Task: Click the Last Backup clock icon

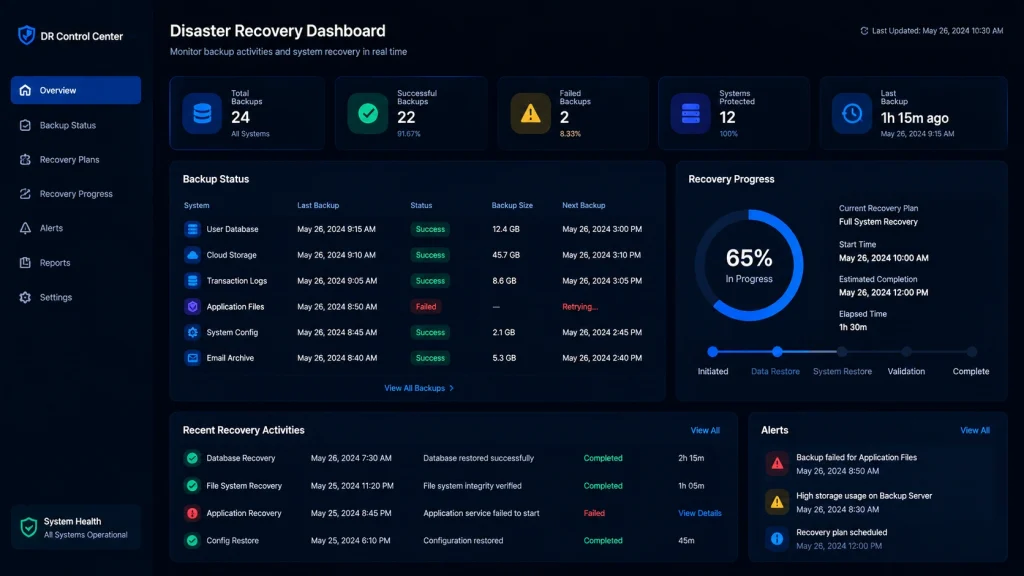Action: [852, 114]
